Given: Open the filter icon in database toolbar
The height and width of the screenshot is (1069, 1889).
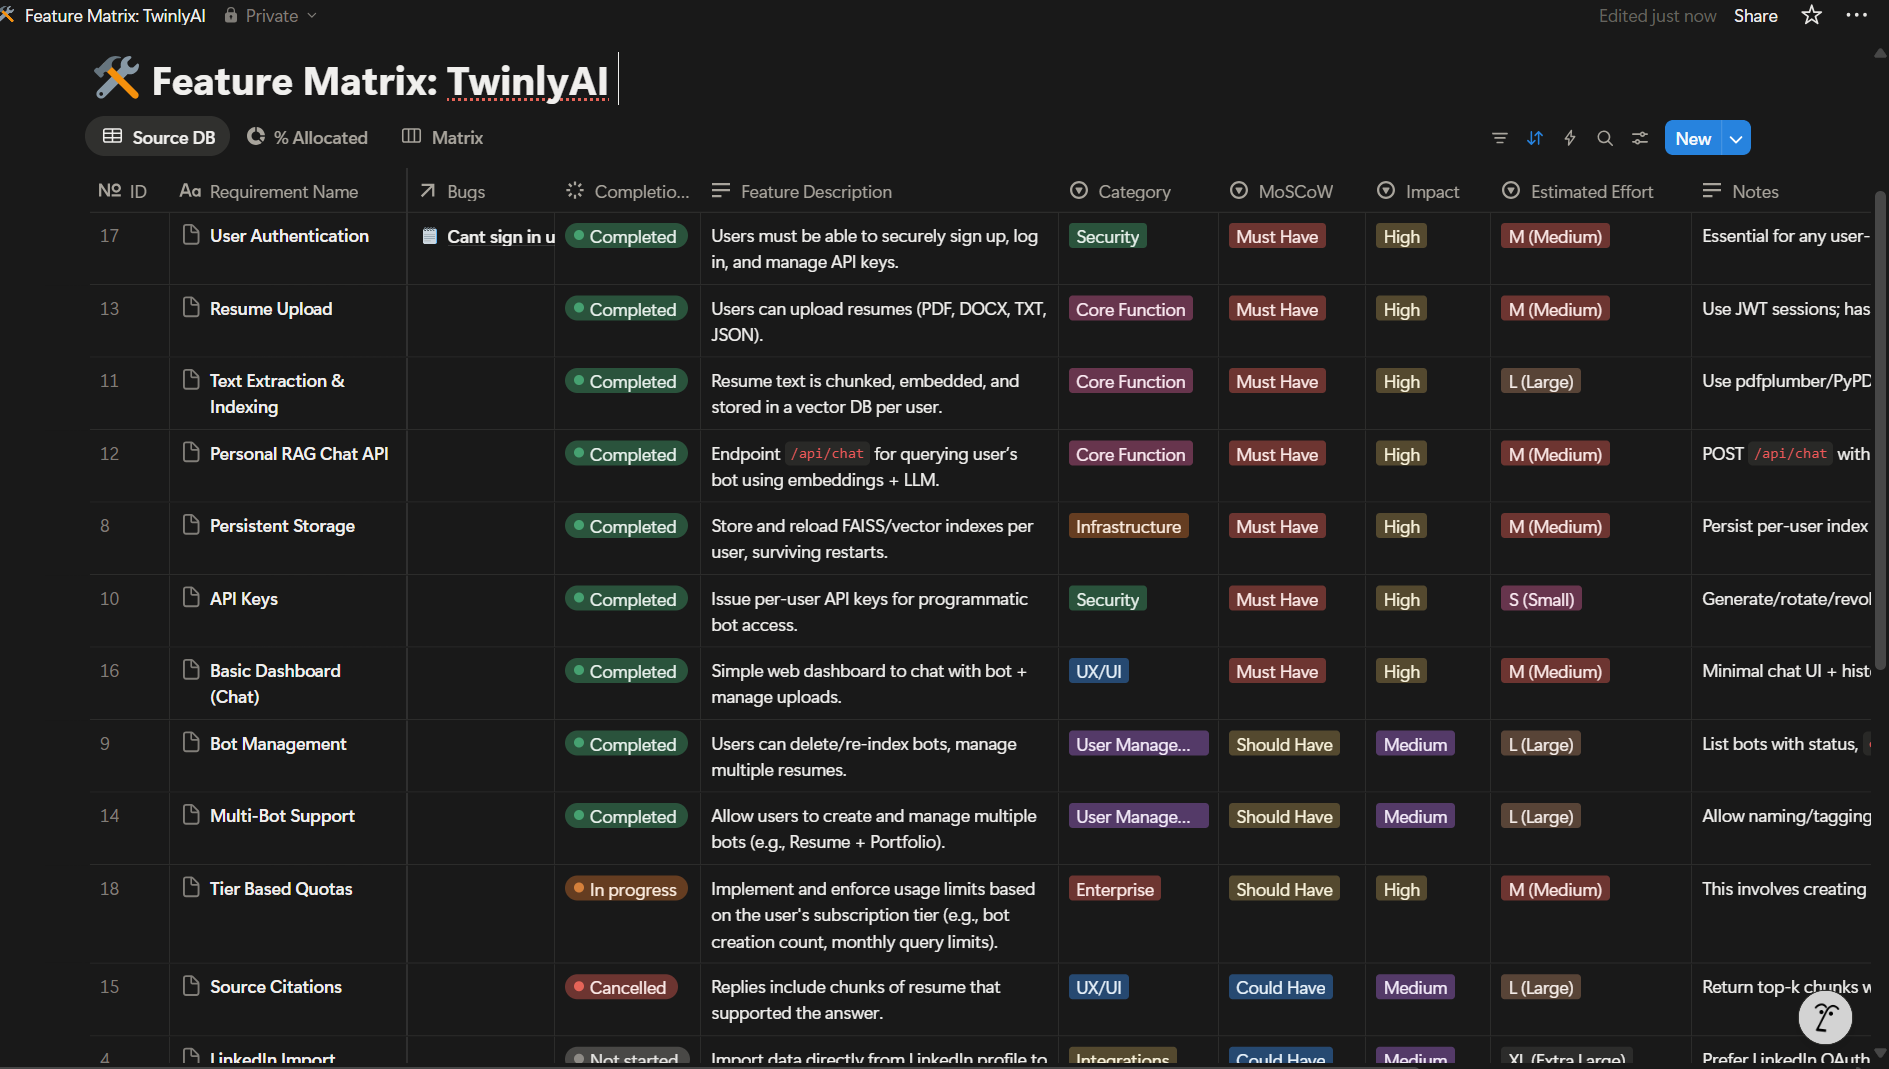Looking at the screenshot, I should point(1499,138).
